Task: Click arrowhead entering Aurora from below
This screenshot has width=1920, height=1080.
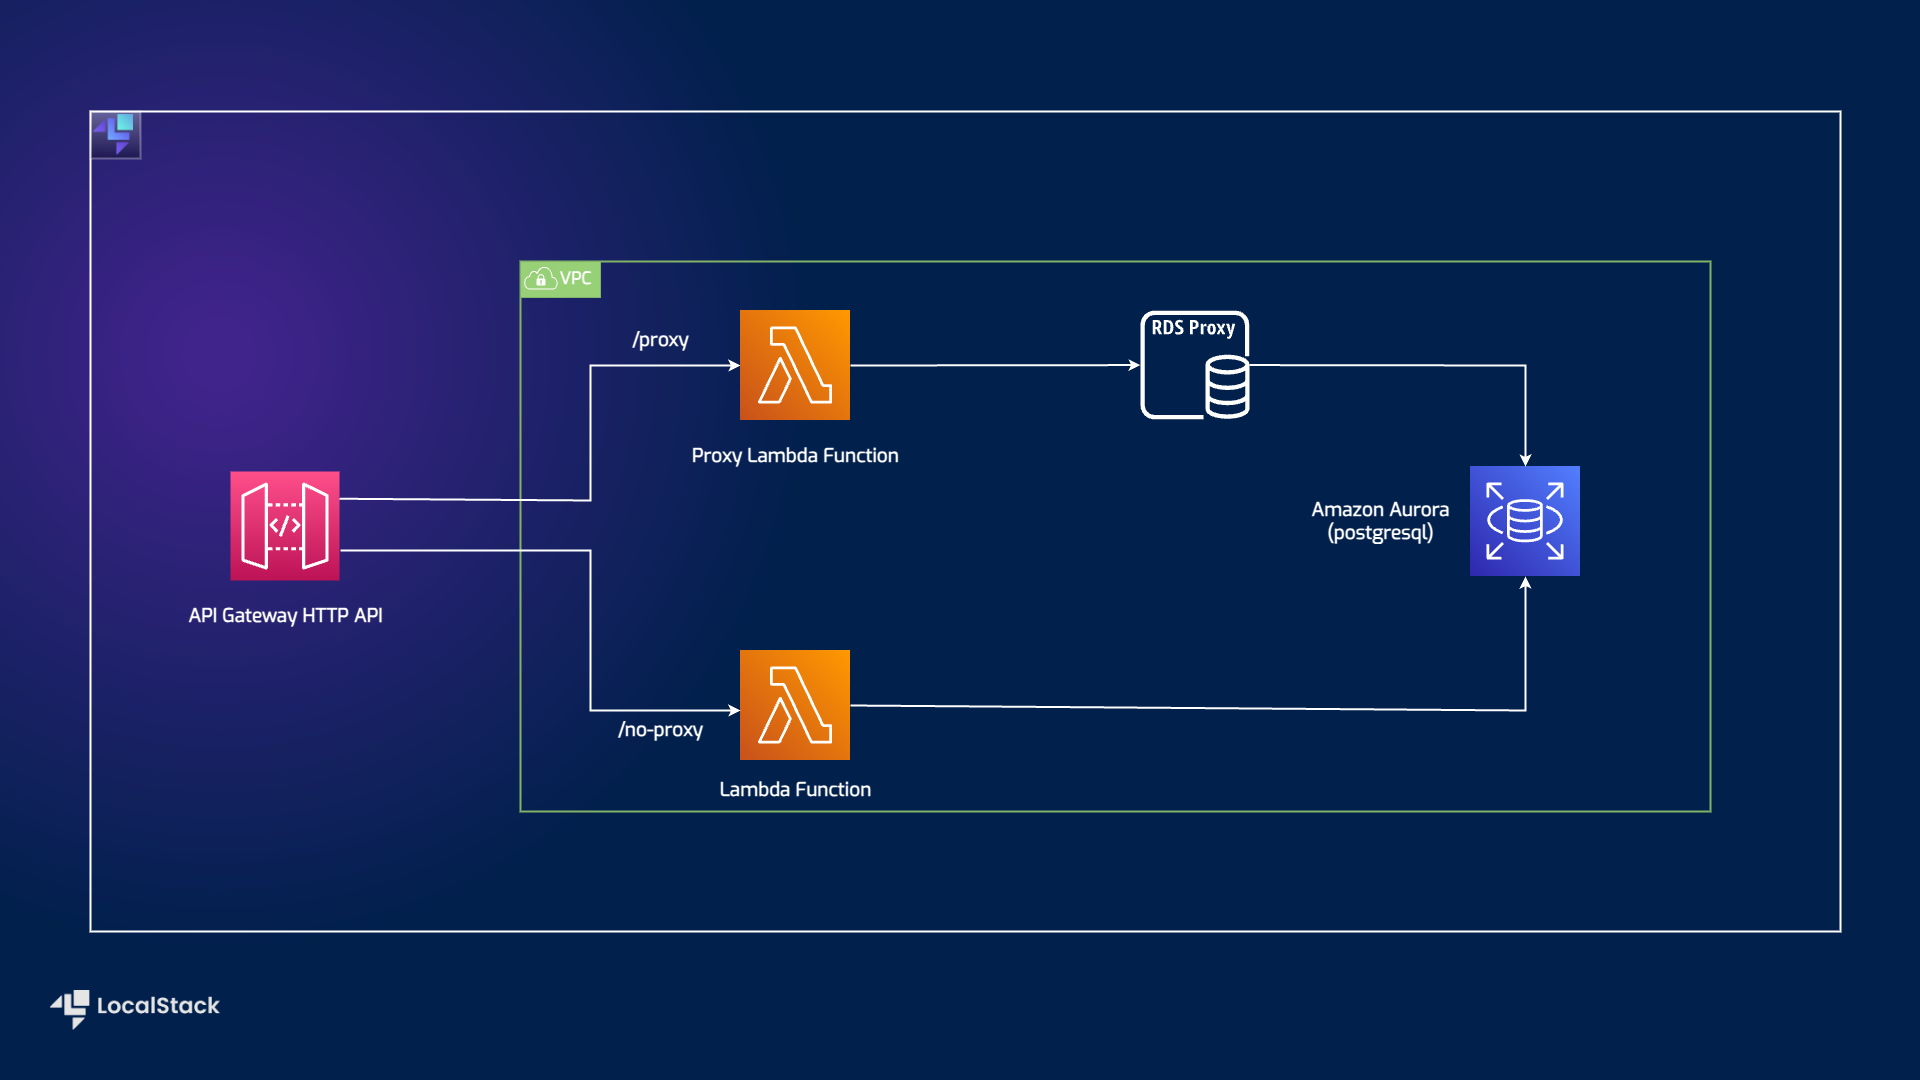Action: 1525,583
